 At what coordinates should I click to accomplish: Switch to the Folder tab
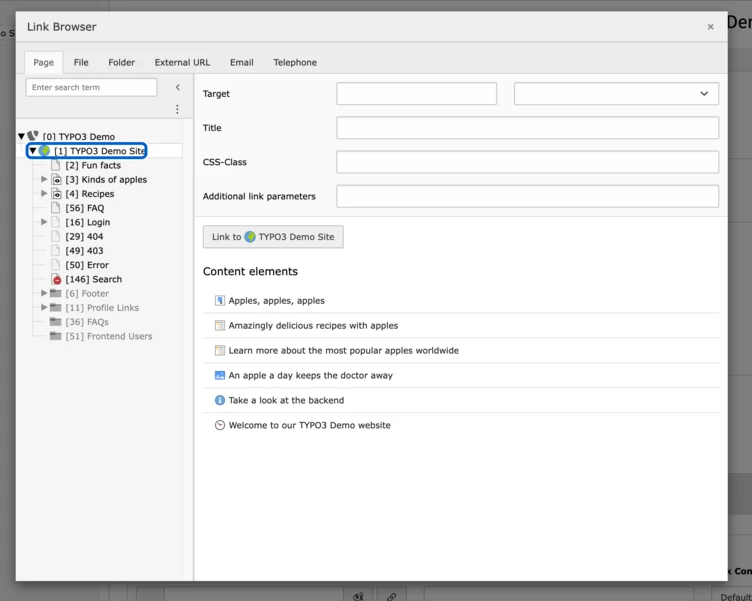tap(122, 62)
